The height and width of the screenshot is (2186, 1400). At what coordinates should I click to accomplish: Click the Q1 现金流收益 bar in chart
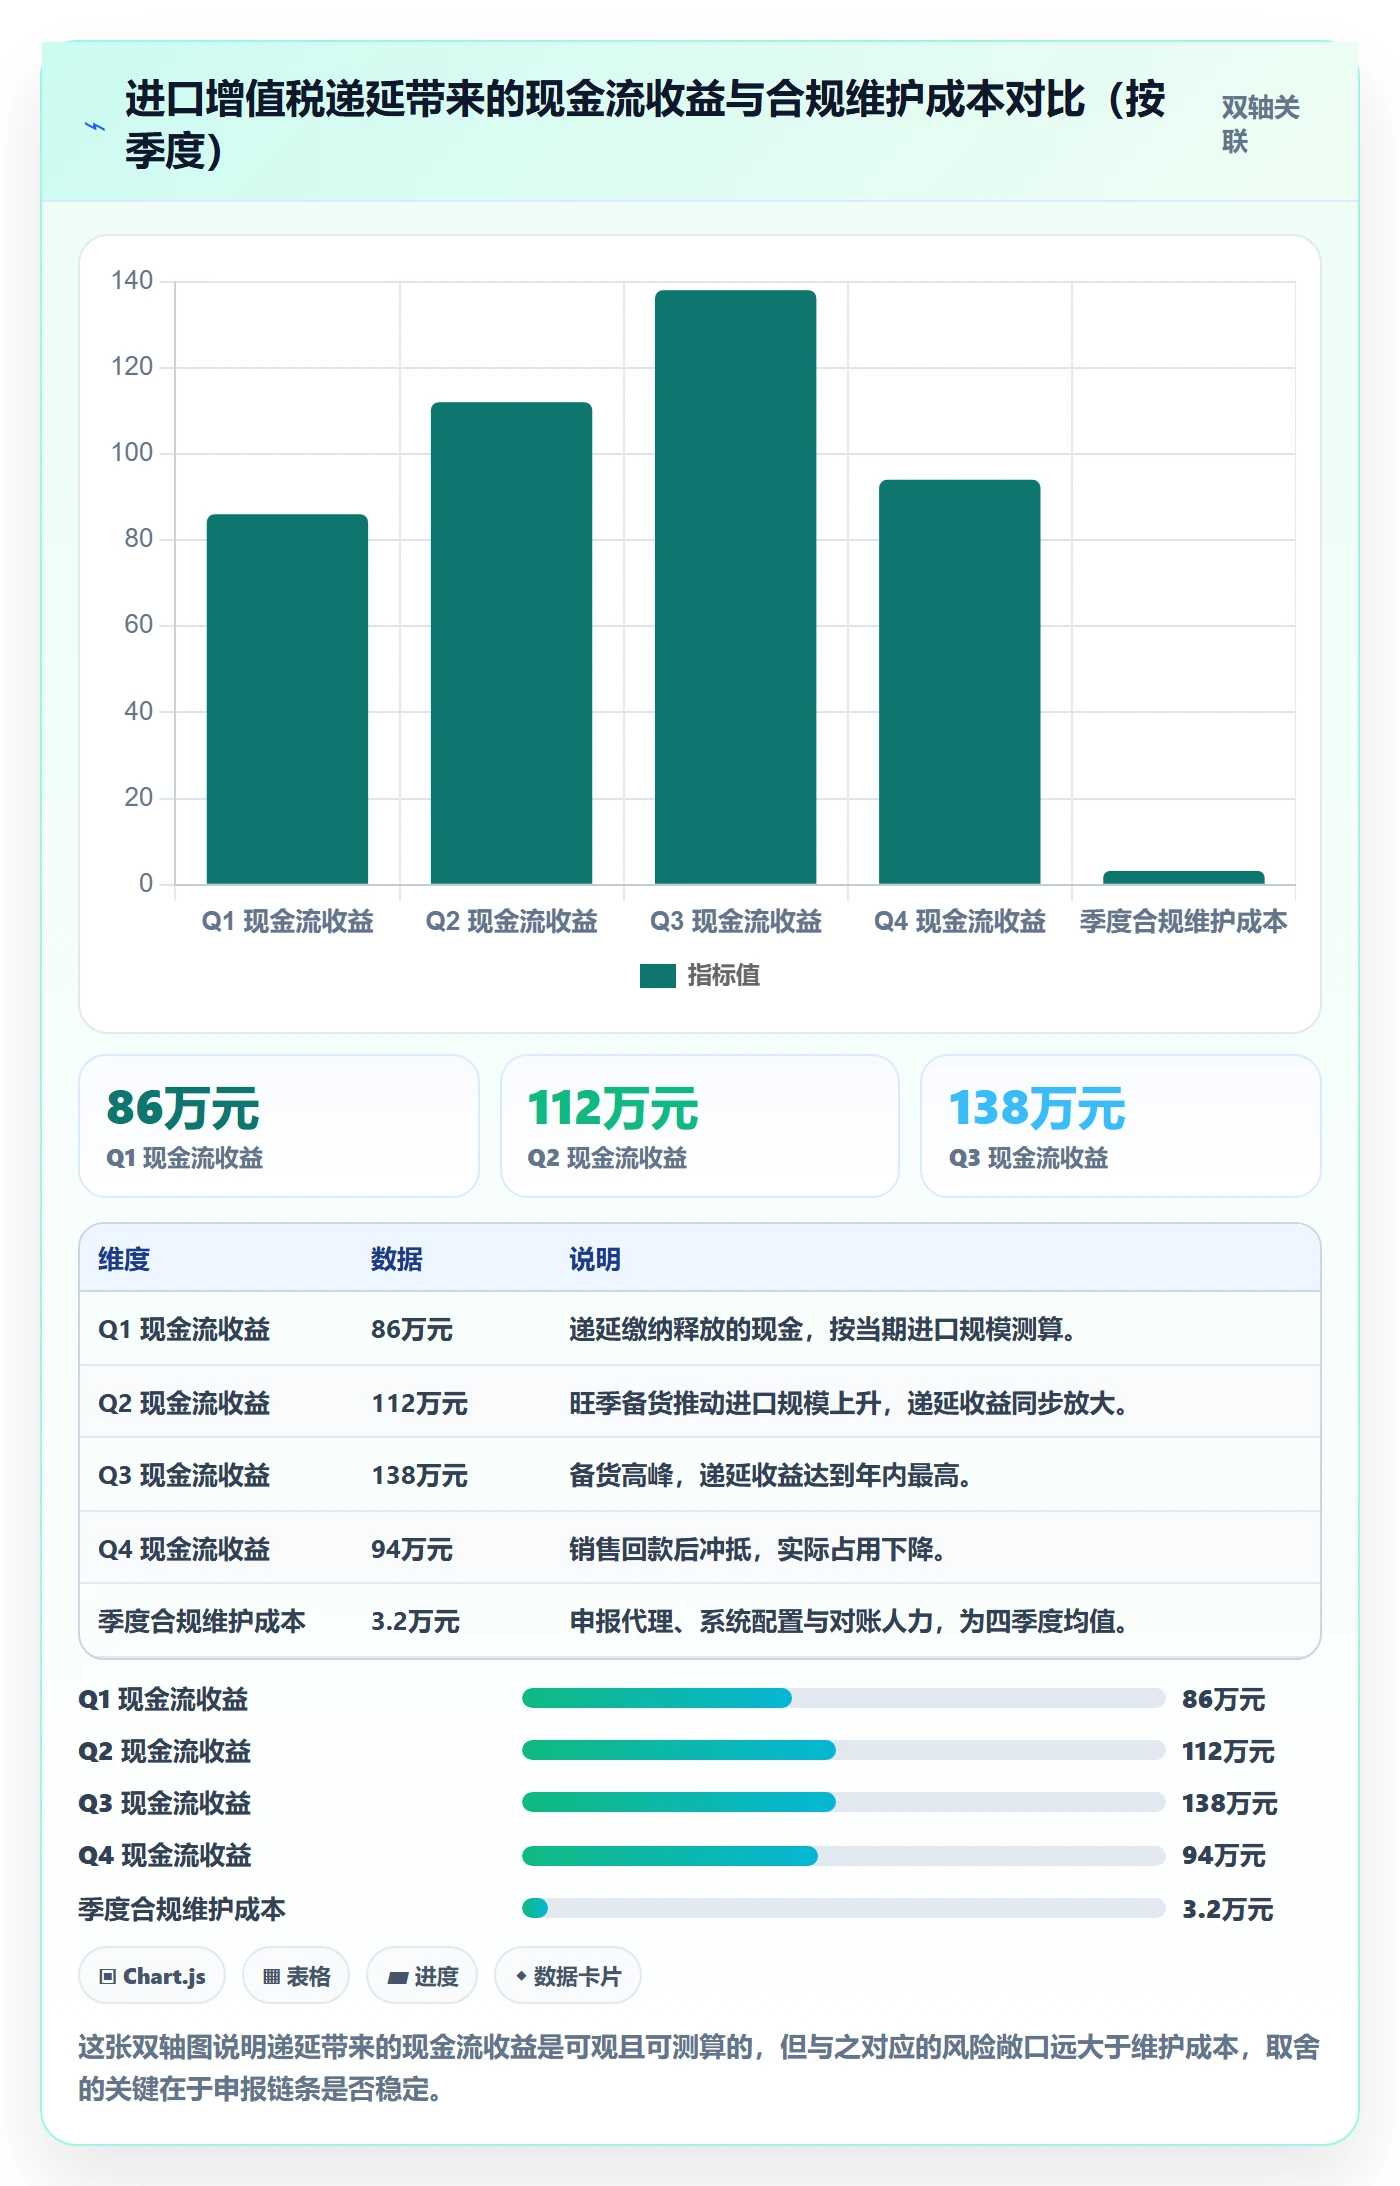click(287, 699)
